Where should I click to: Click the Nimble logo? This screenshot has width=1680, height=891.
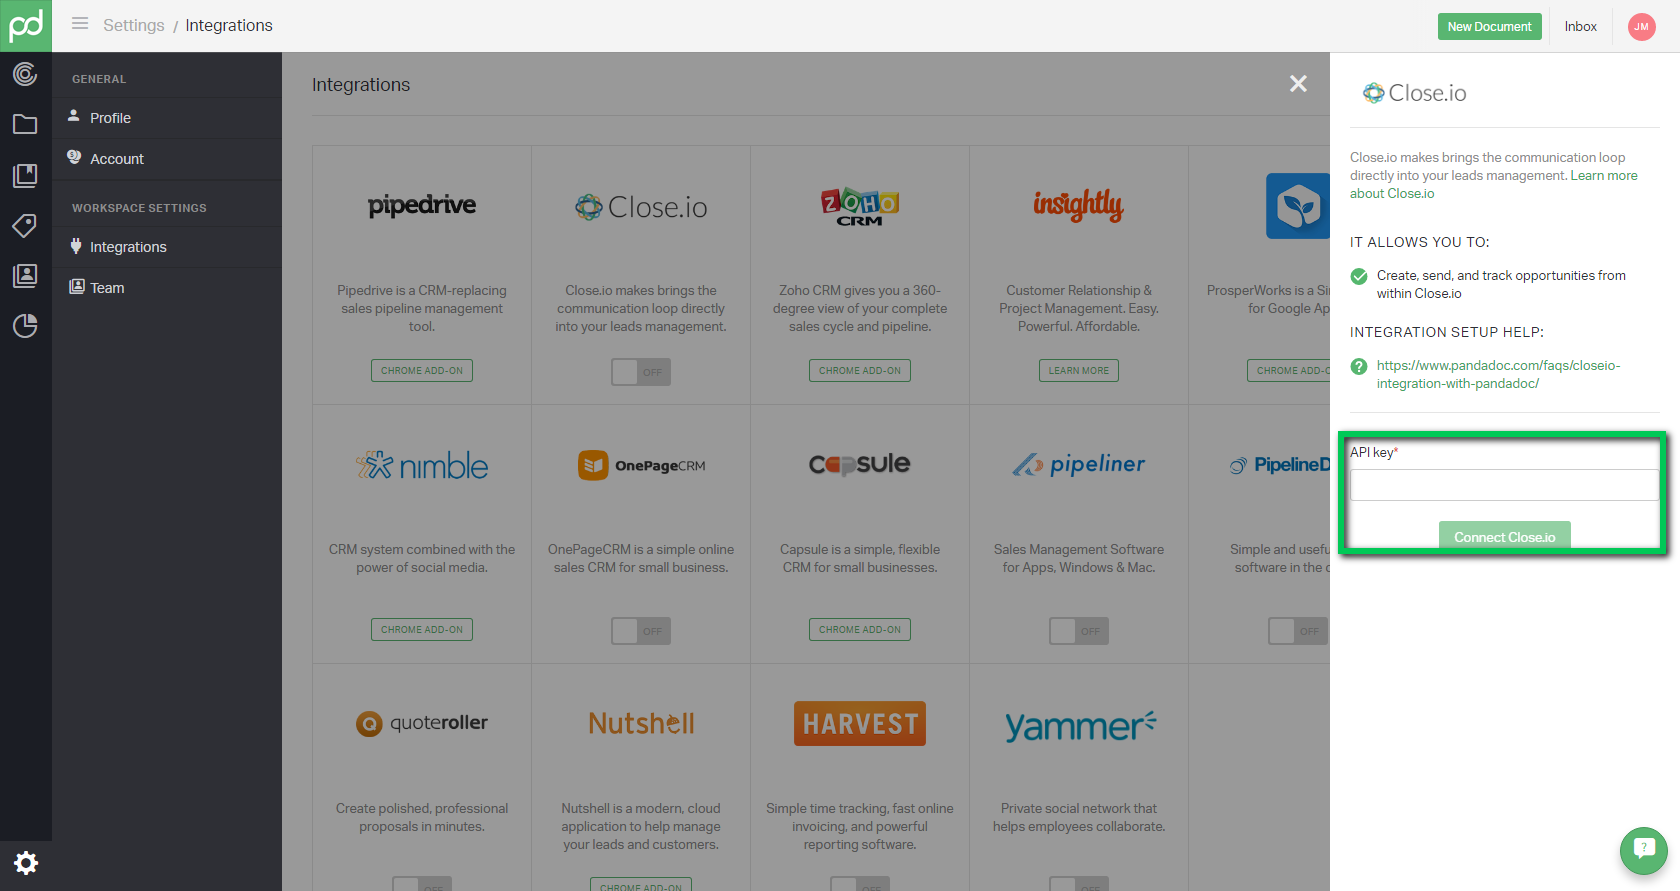point(422,465)
